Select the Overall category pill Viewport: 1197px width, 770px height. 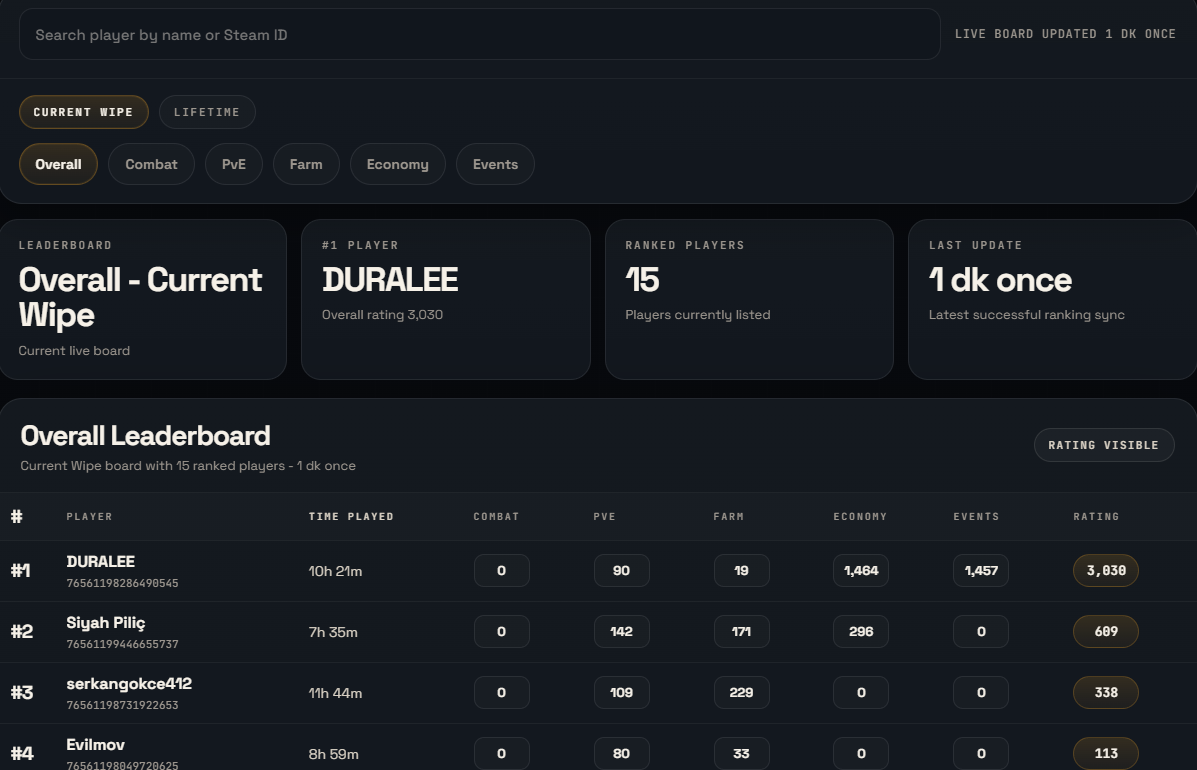pyautogui.click(x=58, y=164)
